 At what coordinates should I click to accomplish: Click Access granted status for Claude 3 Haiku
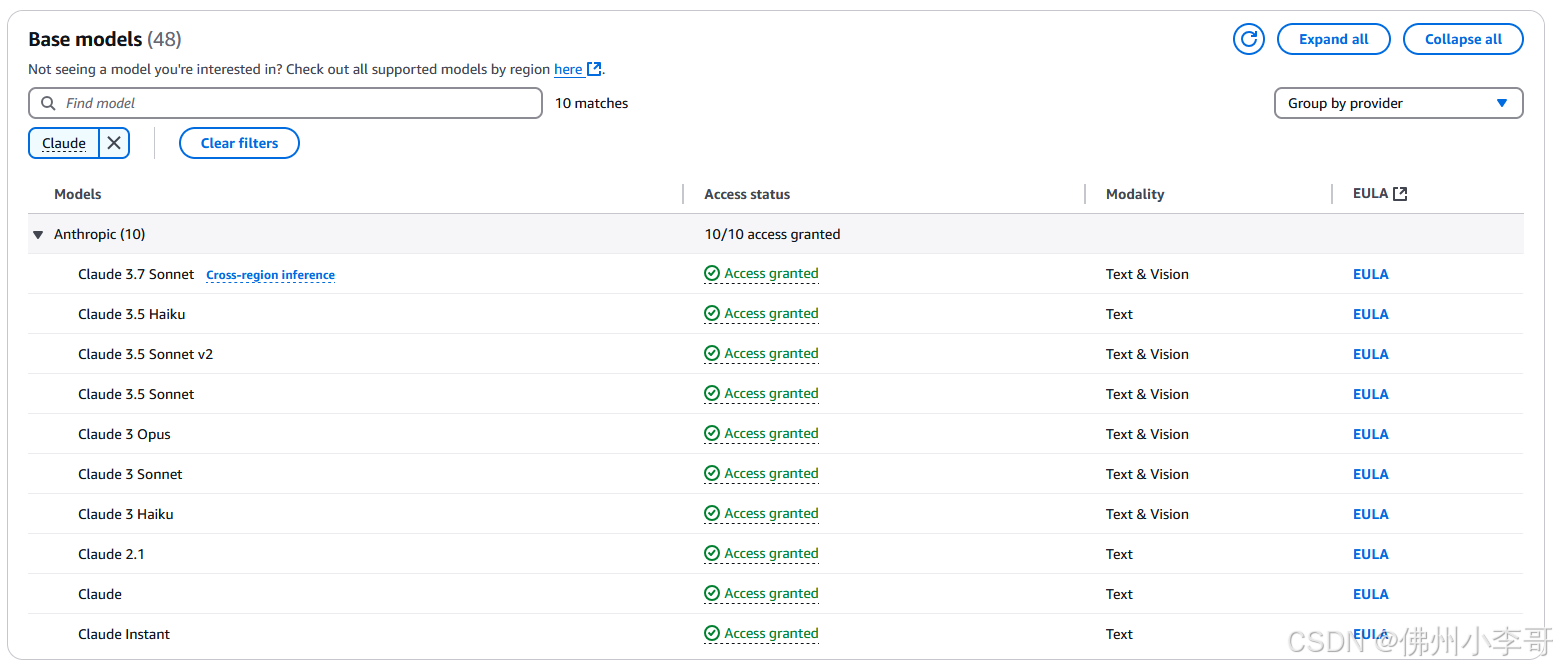(x=761, y=514)
